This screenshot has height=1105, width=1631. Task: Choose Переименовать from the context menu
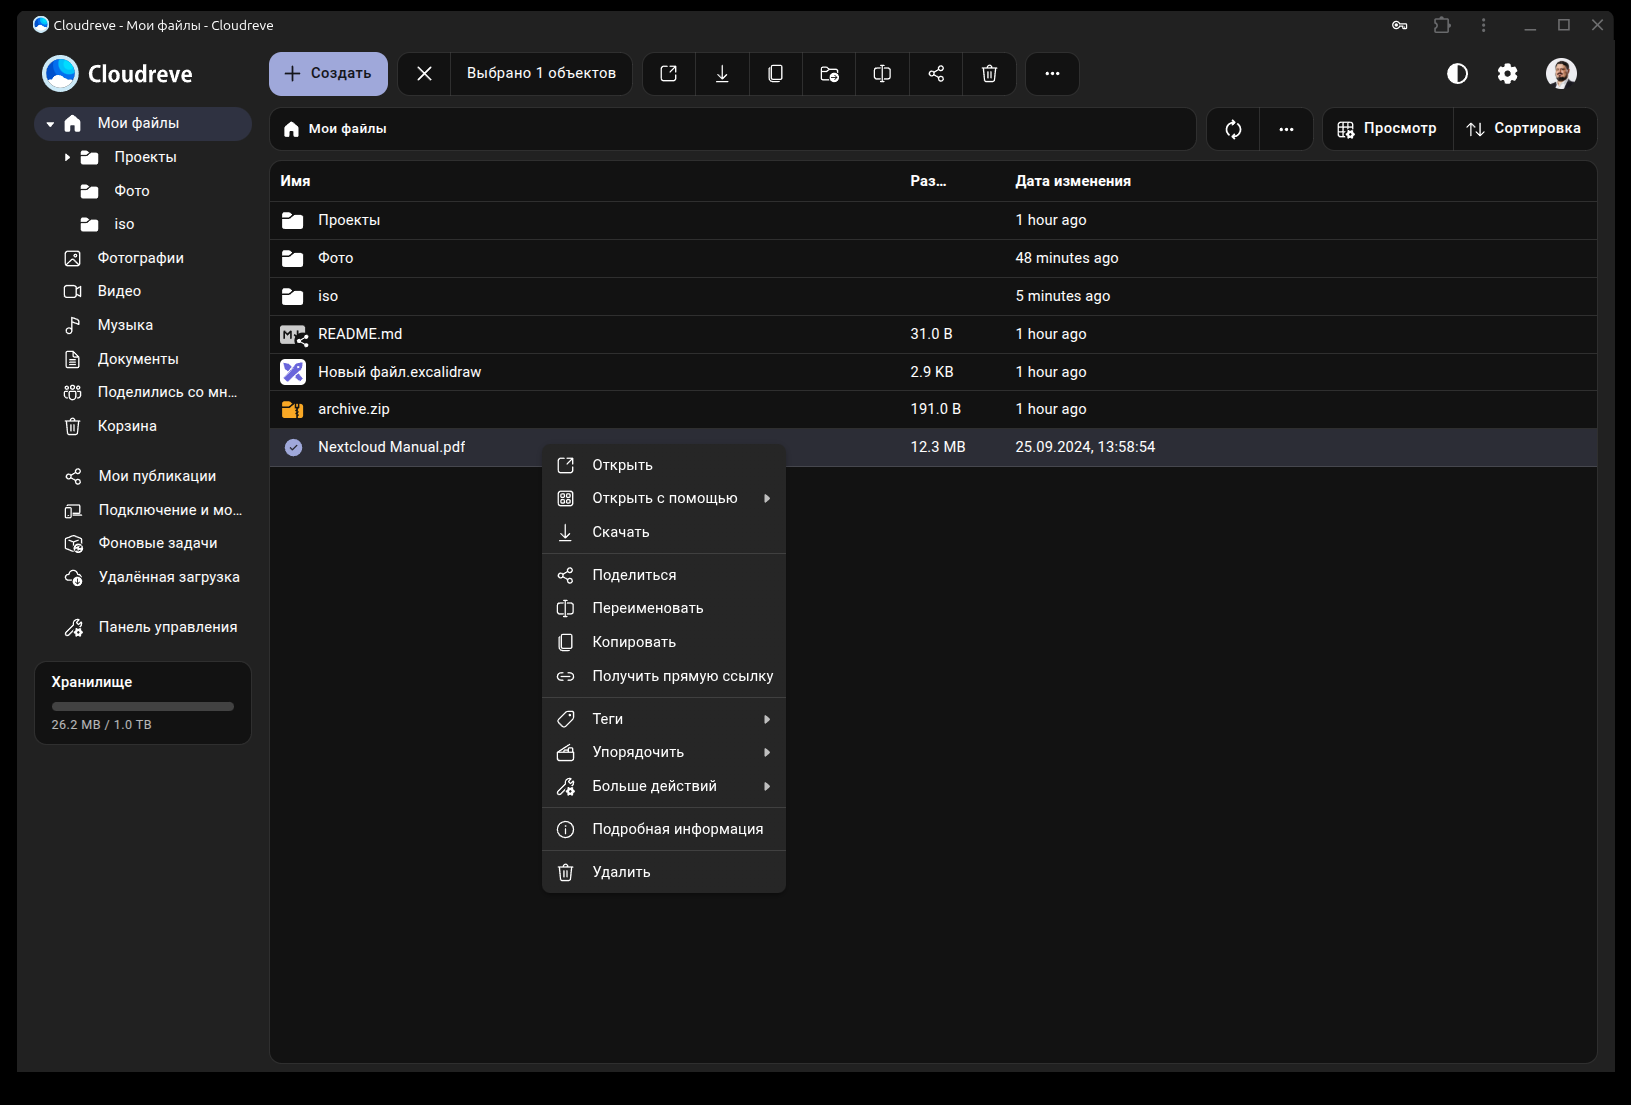tap(647, 608)
